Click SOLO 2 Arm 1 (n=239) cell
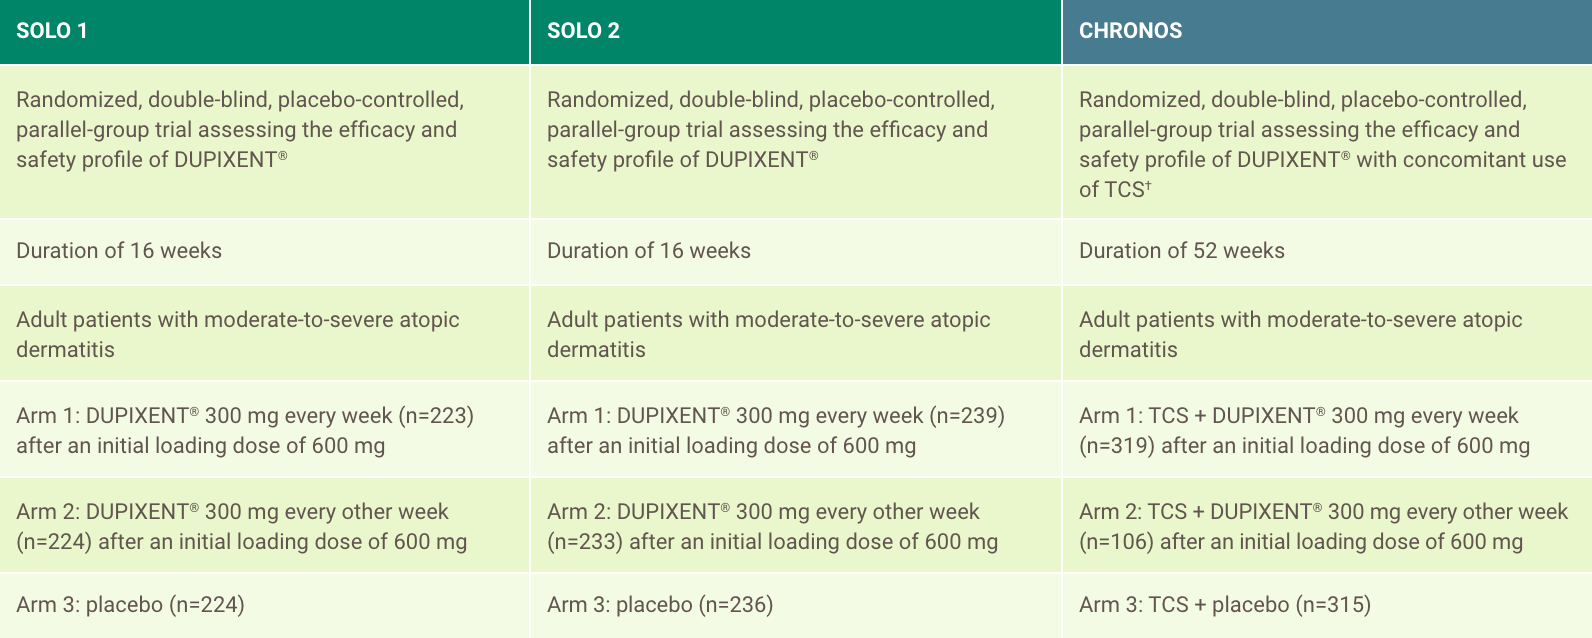The image size is (1592, 638). tap(796, 430)
